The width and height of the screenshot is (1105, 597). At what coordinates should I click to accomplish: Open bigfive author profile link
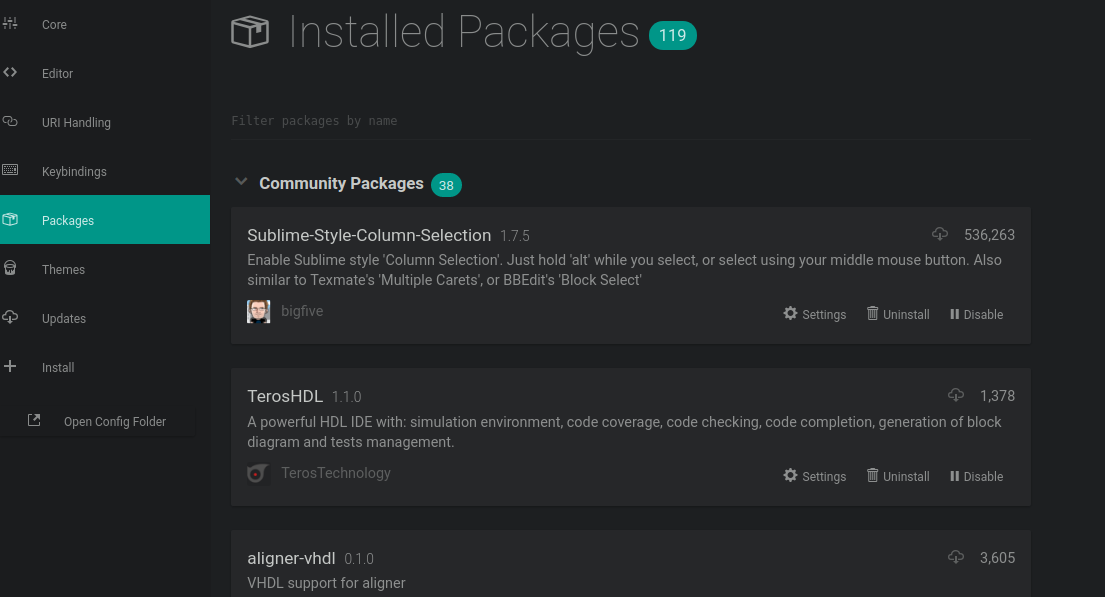pyautogui.click(x=302, y=311)
